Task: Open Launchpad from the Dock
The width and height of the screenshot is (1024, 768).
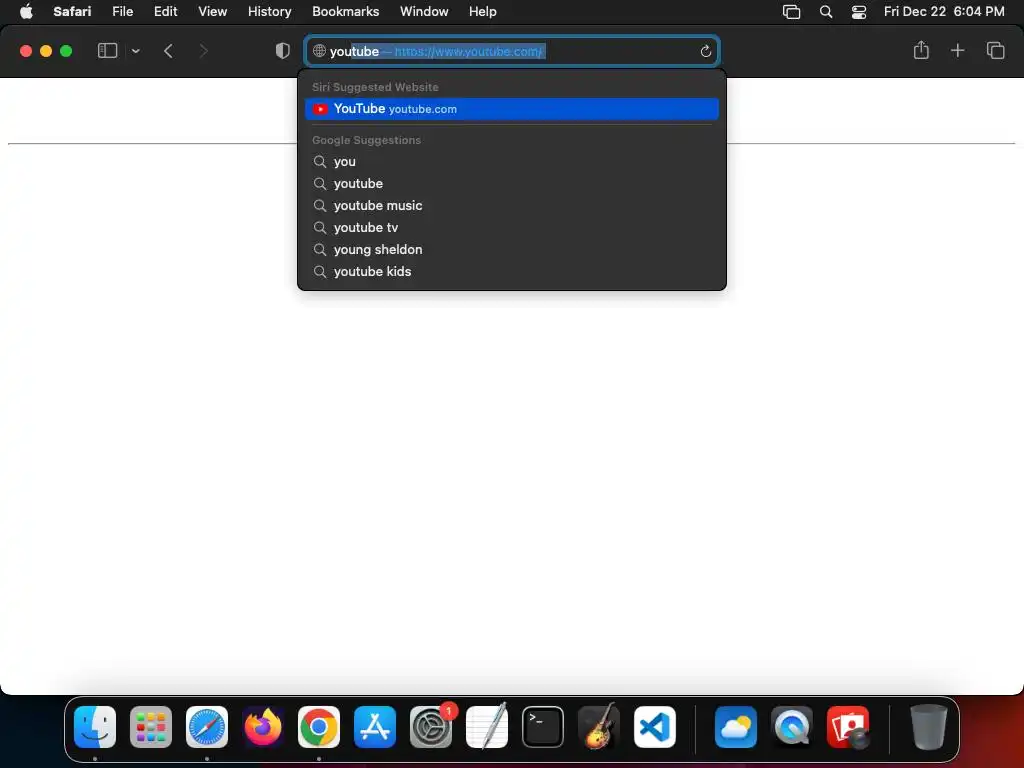Action: click(x=151, y=727)
